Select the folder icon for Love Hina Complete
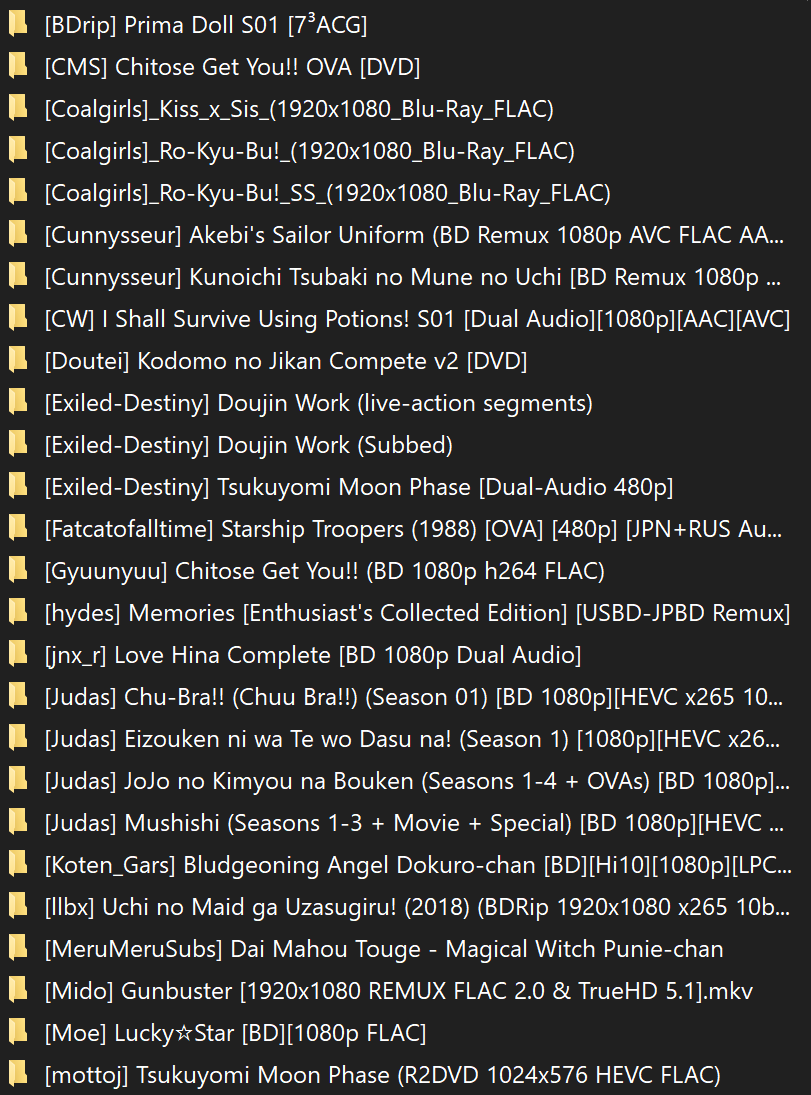 click(17, 654)
